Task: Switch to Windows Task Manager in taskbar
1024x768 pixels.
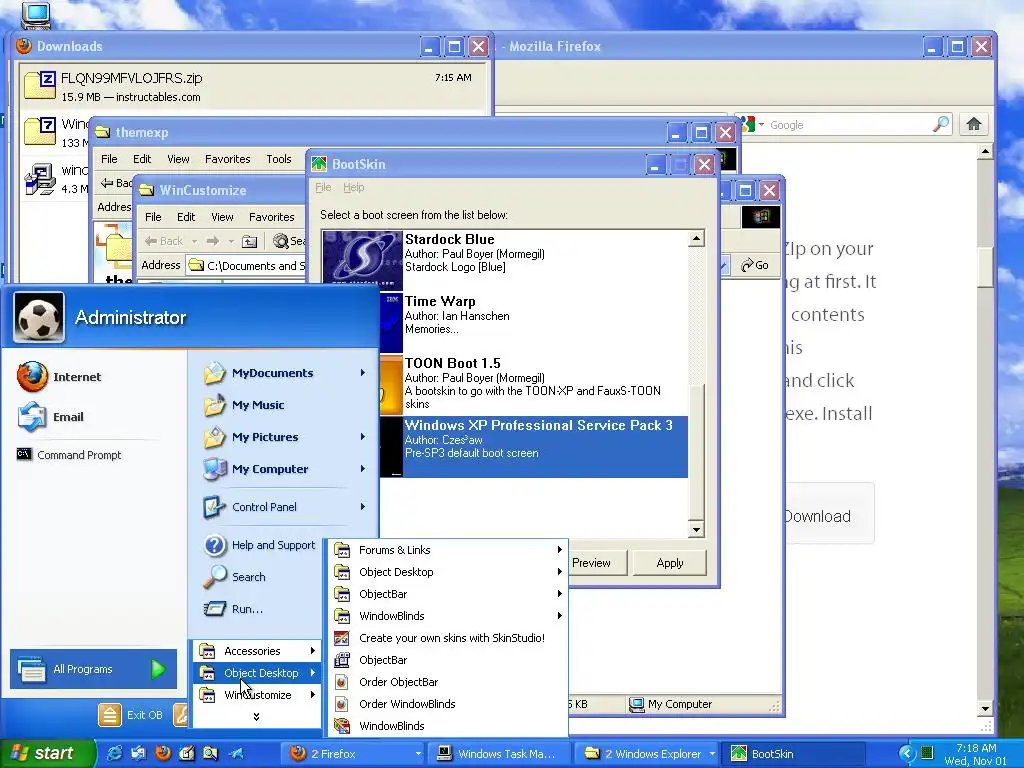Action: [499, 754]
